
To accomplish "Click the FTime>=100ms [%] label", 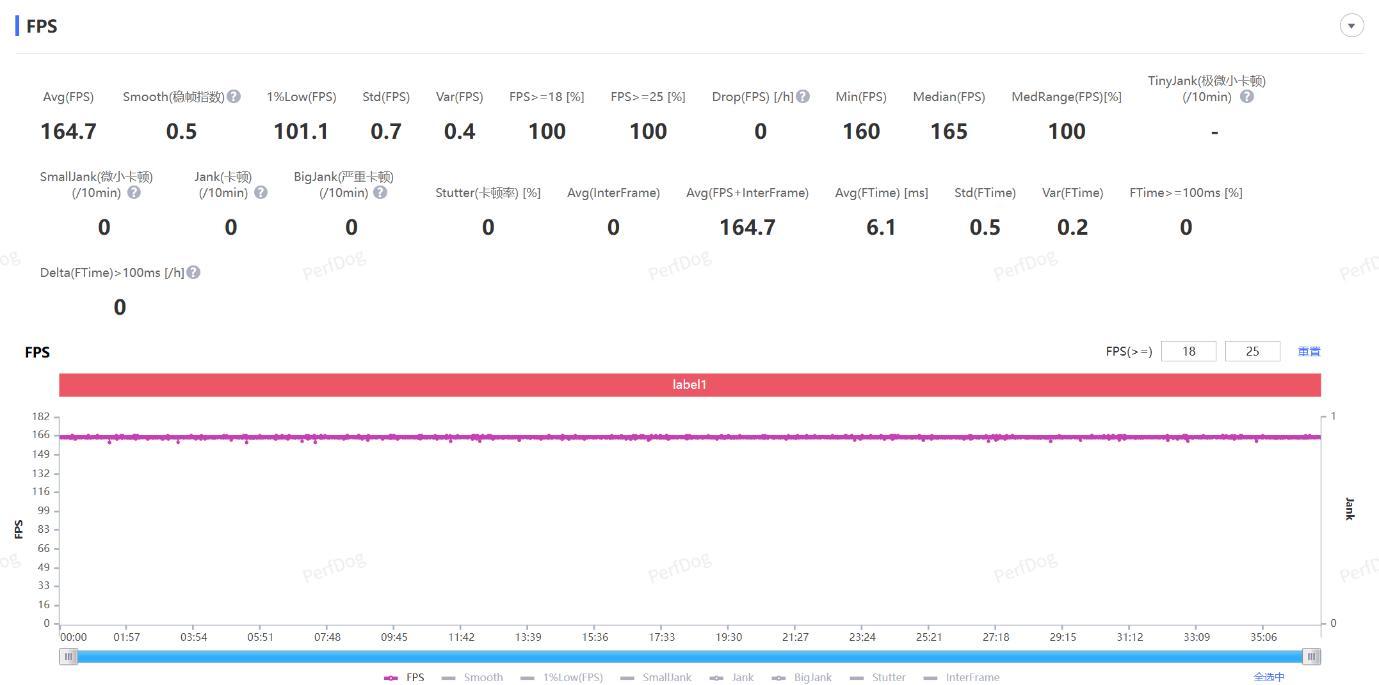I will 1186,193.
